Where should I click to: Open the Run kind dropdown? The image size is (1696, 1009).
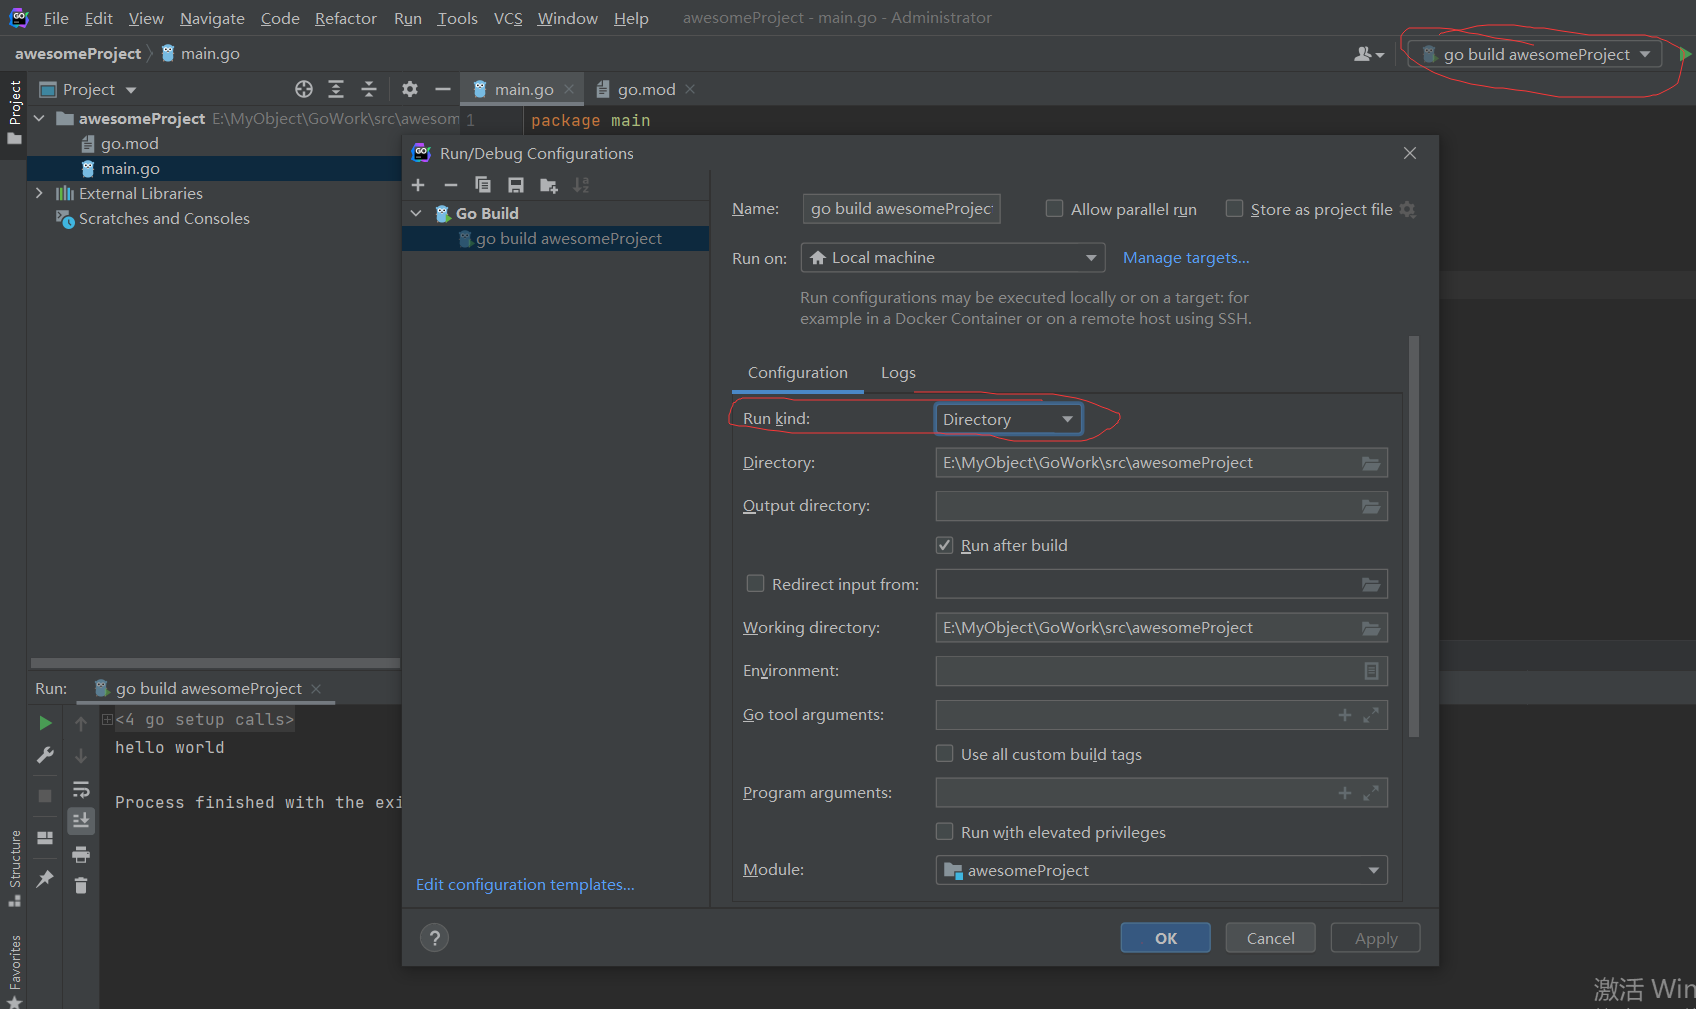tap(1008, 419)
